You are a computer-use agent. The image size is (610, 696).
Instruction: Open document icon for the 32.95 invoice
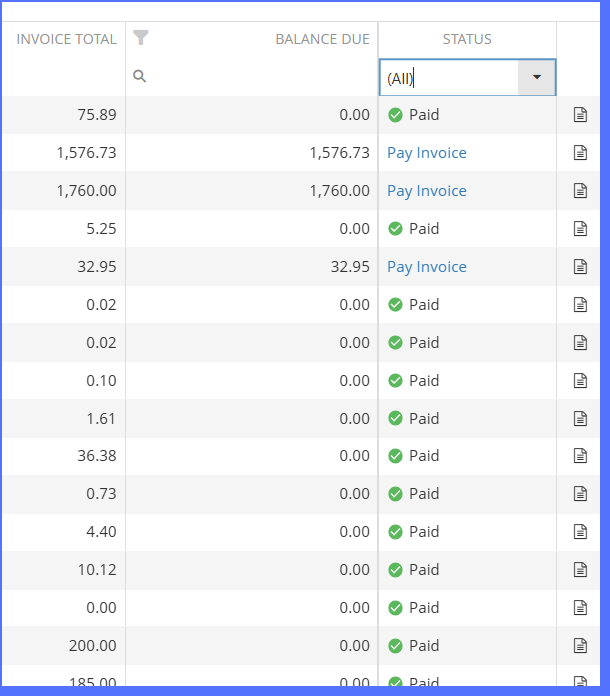(580, 267)
